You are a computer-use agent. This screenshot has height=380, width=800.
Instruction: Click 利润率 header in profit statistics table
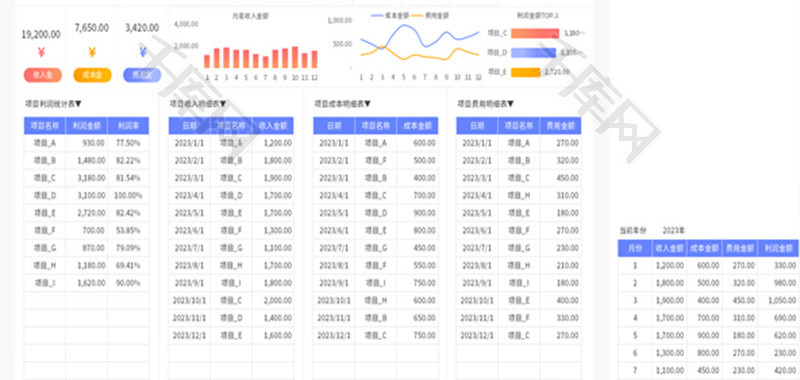point(128,125)
